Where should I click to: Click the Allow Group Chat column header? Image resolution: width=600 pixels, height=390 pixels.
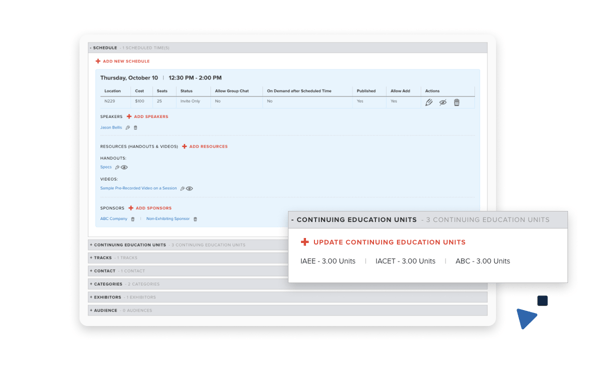pyautogui.click(x=232, y=91)
